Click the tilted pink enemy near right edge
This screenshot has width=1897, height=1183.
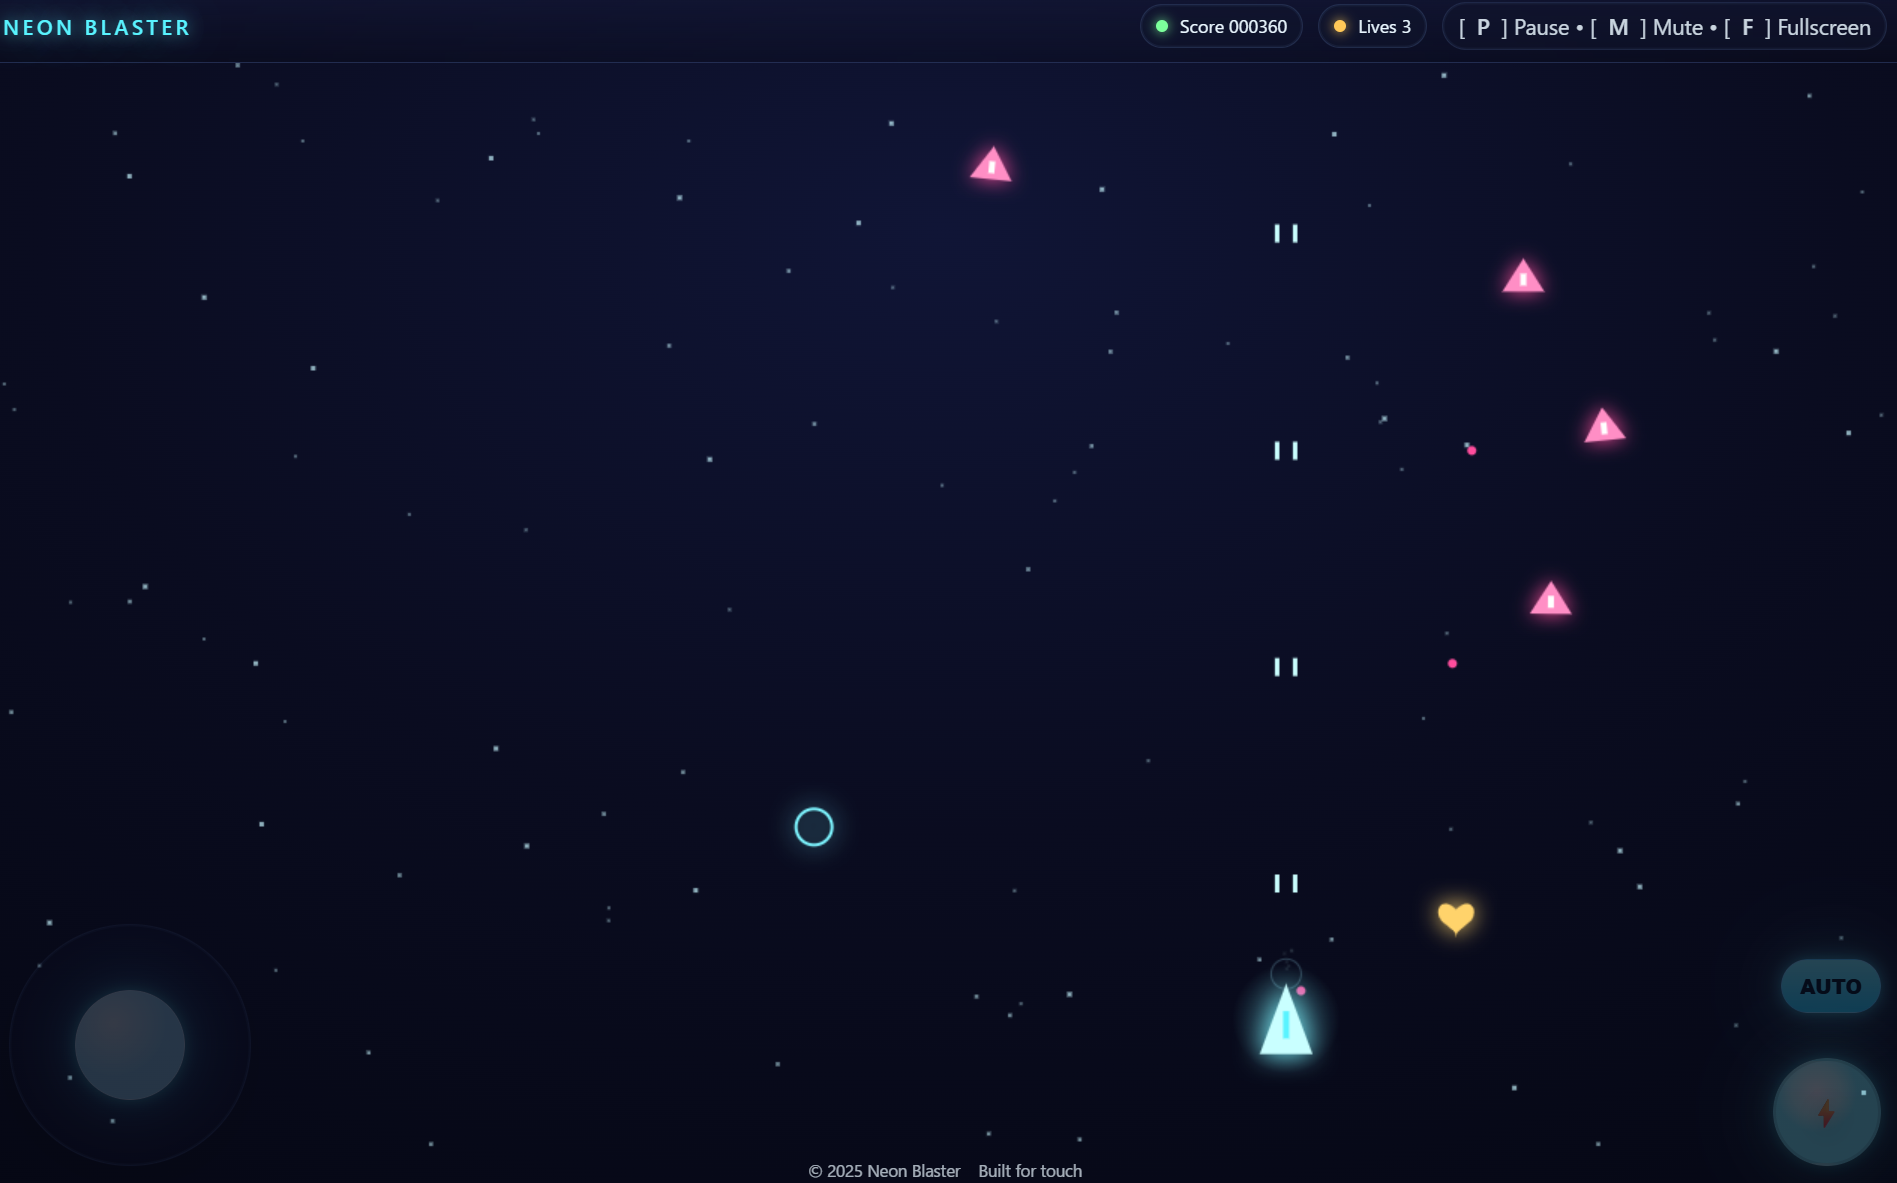pyautogui.click(x=1604, y=427)
